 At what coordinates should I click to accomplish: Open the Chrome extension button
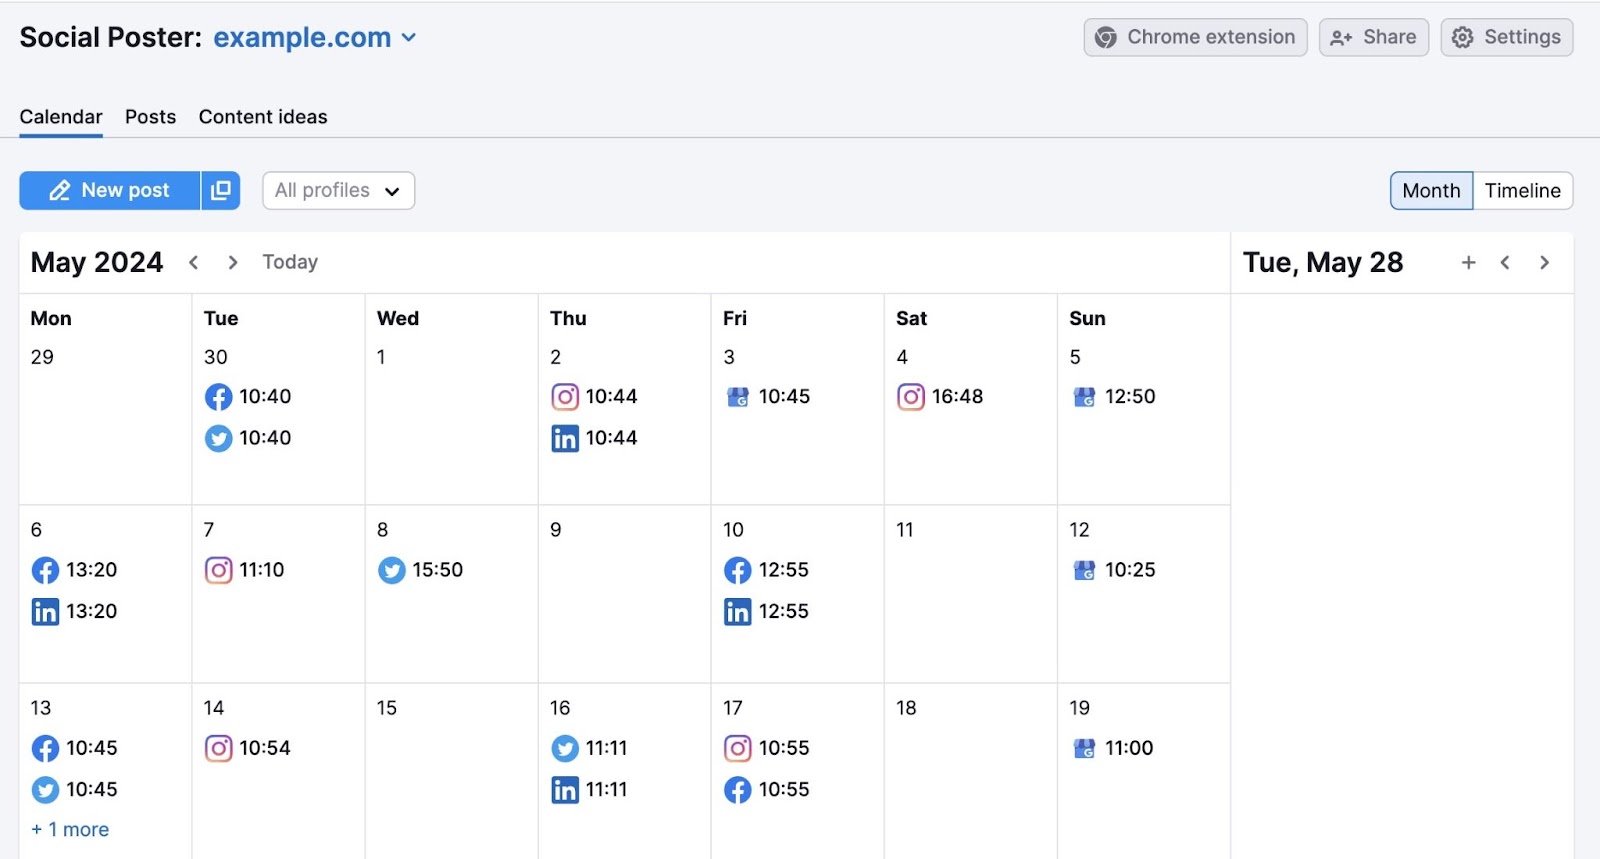point(1195,38)
